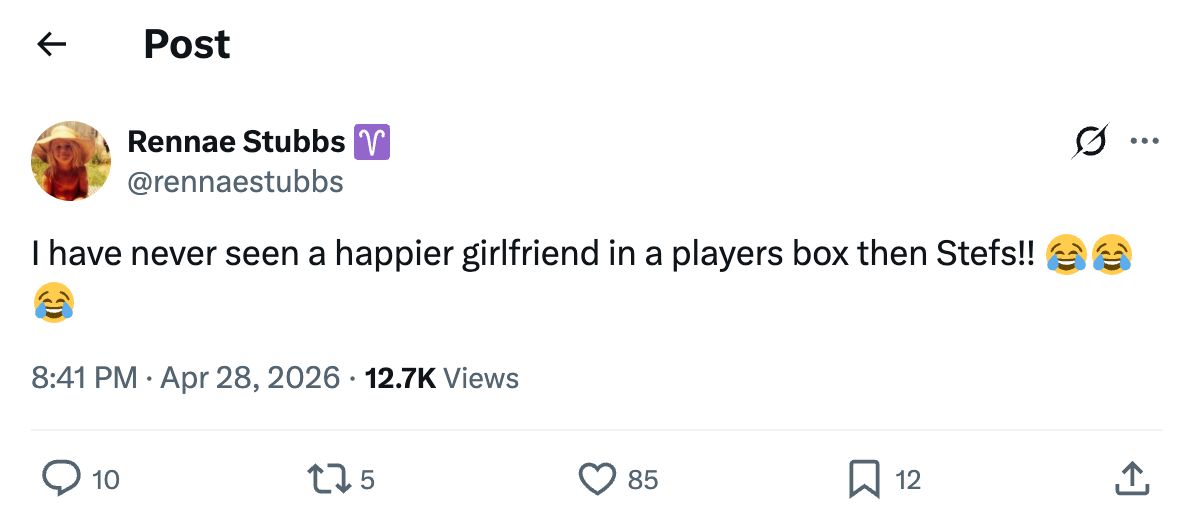Click the @rennaestubbs handle
The height and width of the screenshot is (513, 1185).
(235, 181)
